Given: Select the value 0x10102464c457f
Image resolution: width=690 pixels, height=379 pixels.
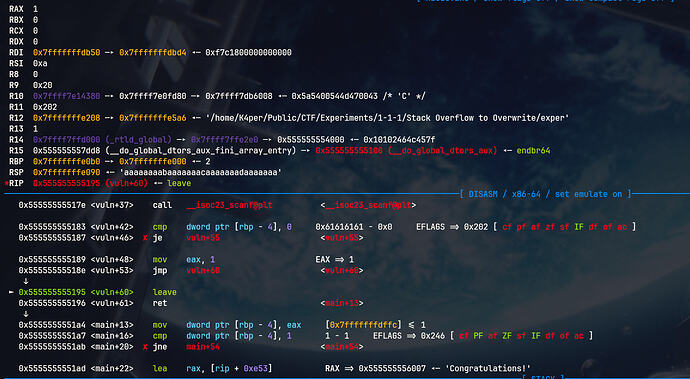Looking at the screenshot, I should click(399, 140).
